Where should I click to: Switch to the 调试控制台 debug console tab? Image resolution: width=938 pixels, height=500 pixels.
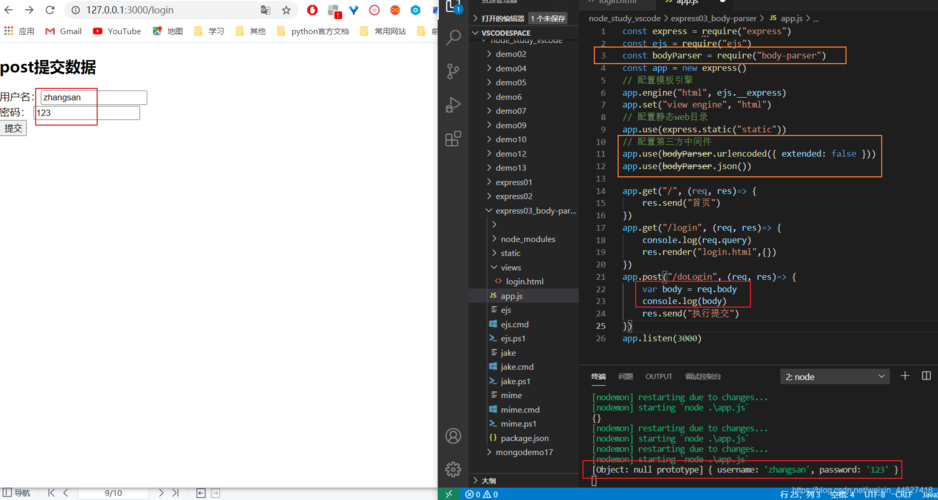pyautogui.click(x=703, y=377)
